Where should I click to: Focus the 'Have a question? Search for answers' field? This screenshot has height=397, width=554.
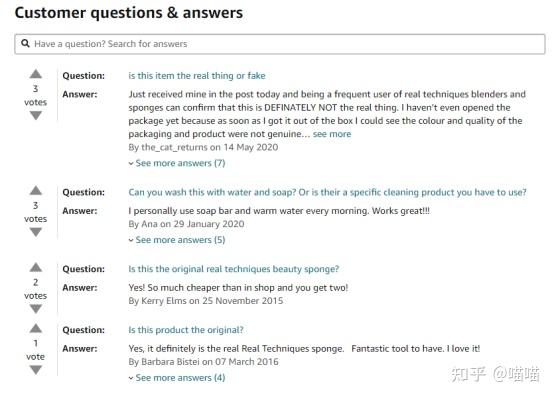[x=280, y=44]
